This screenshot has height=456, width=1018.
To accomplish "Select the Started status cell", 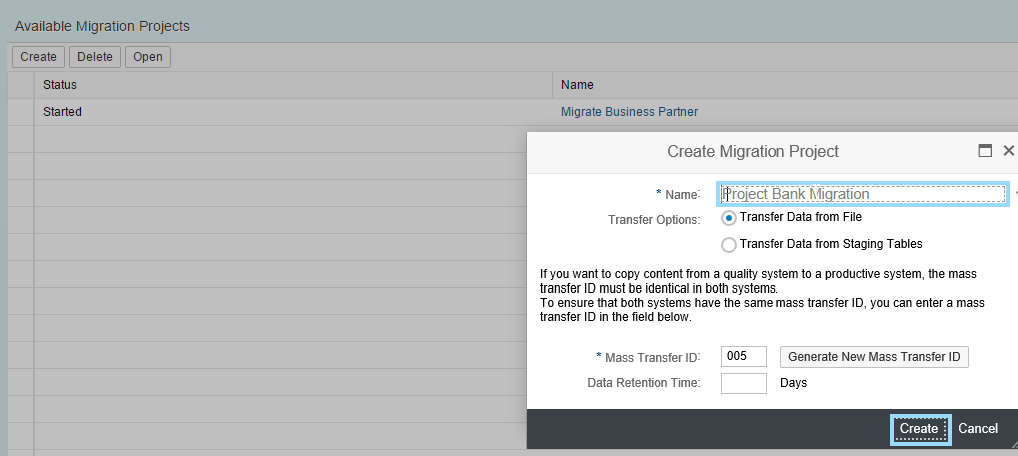I will (62, 112).
